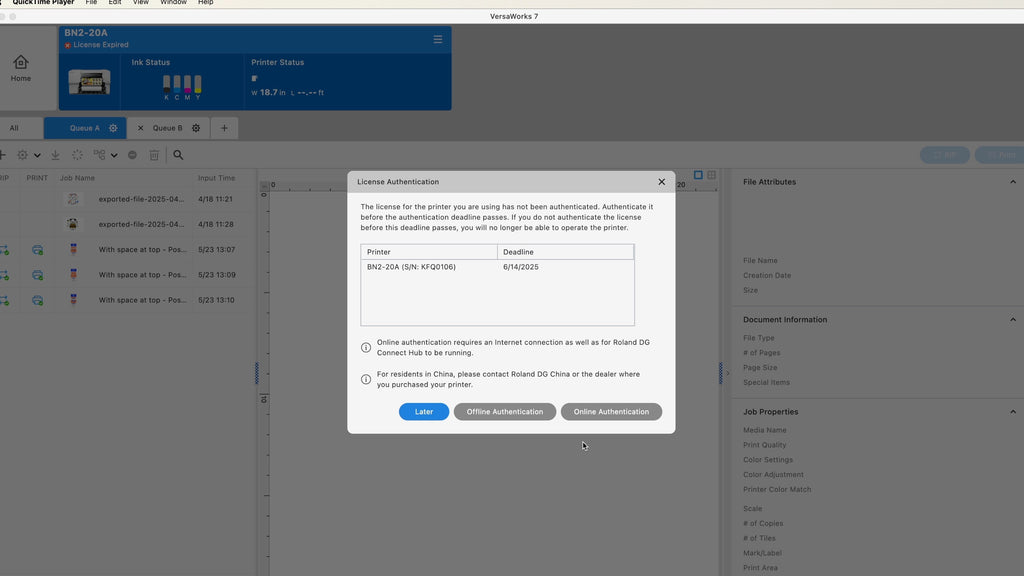Choose Online Authentication
This screenshot has height=576, width=1024.
[611, 411]
